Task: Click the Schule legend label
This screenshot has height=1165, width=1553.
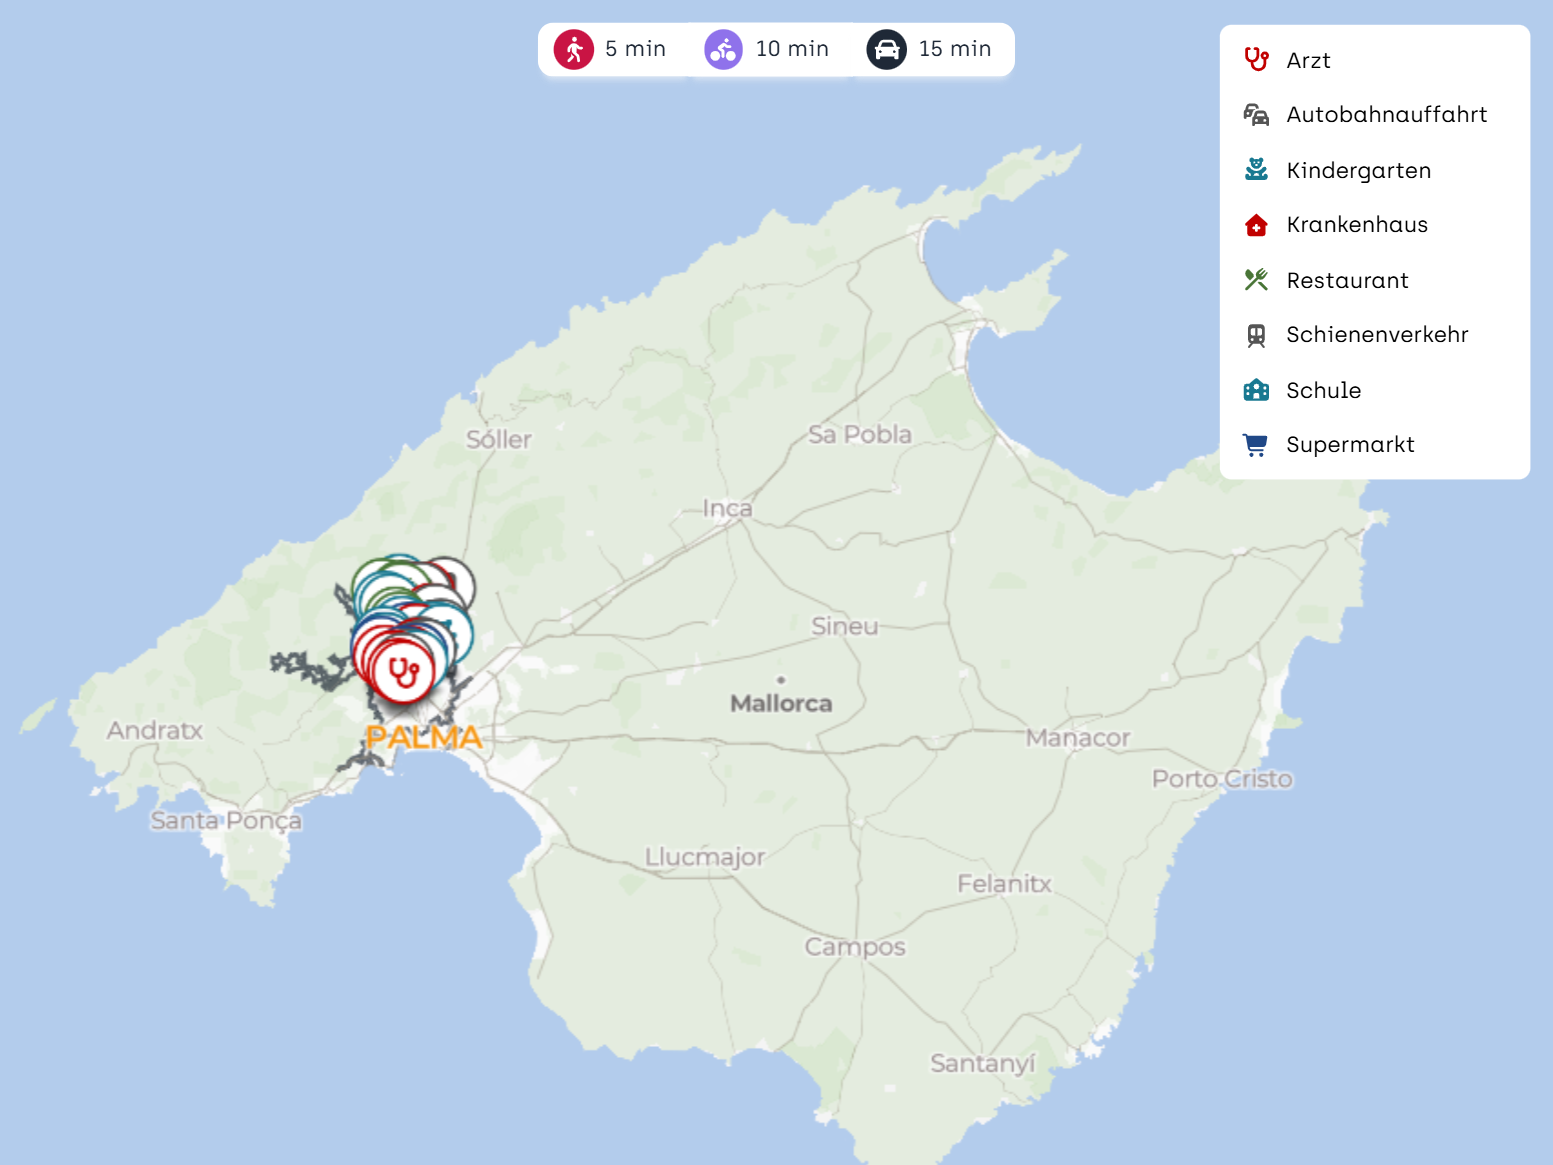Action: (1323, 390)
